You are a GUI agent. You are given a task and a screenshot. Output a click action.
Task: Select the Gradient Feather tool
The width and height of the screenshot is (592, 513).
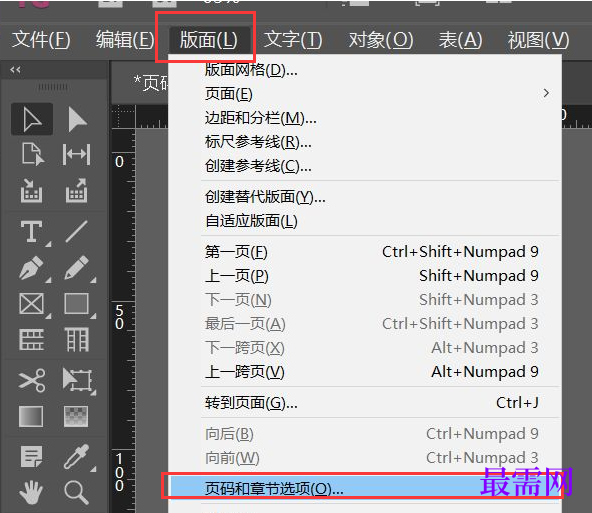pyautogui.click(x=76, y=416)
